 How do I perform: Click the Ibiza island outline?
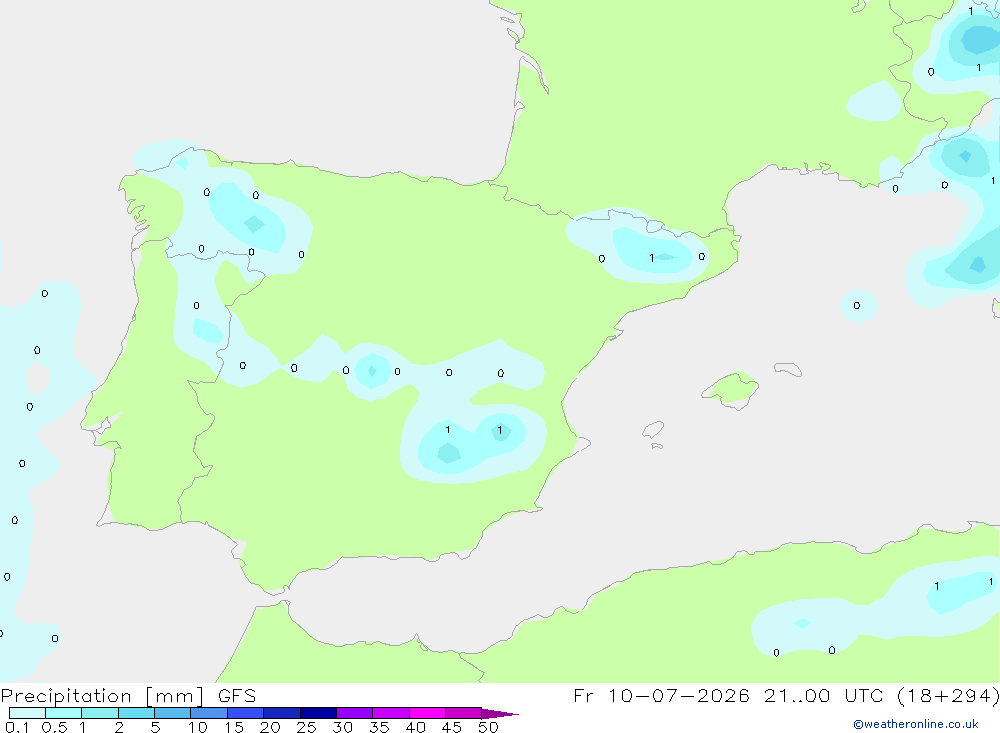pyautogui.click(x=653, y=429)
